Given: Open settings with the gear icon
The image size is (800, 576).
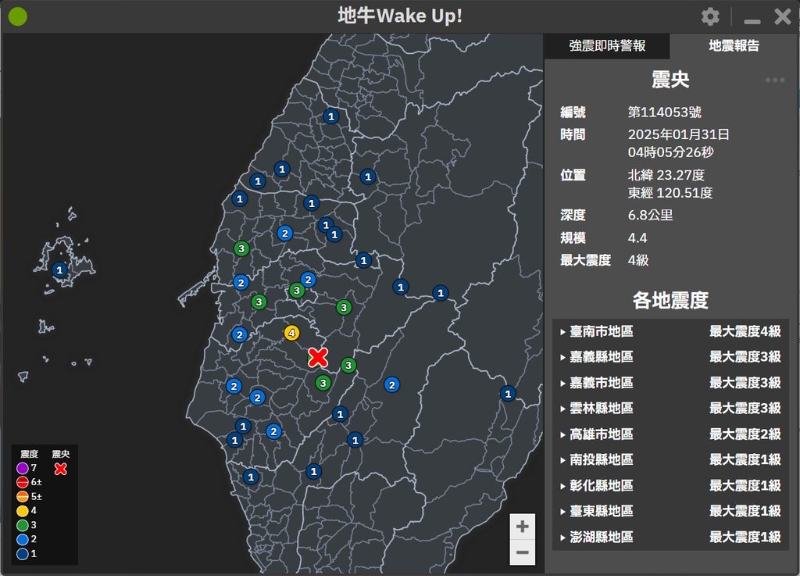Looking at the screenshot, I should point(710,17).
